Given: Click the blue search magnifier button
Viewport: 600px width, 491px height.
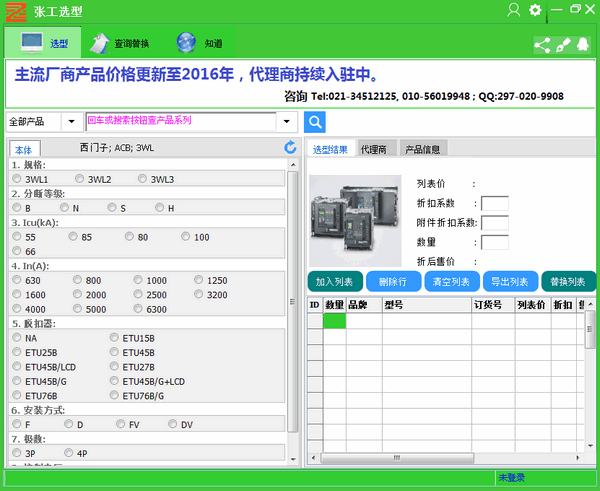Looking at the screenshot, I should [315, 122].
